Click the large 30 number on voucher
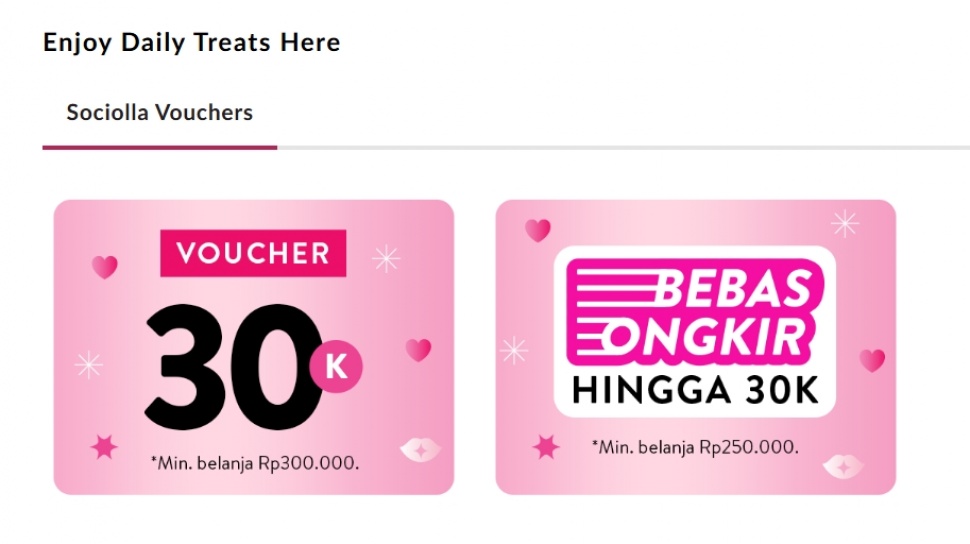The width and height of the screenshot is (970, 544). tap(233, 366)
